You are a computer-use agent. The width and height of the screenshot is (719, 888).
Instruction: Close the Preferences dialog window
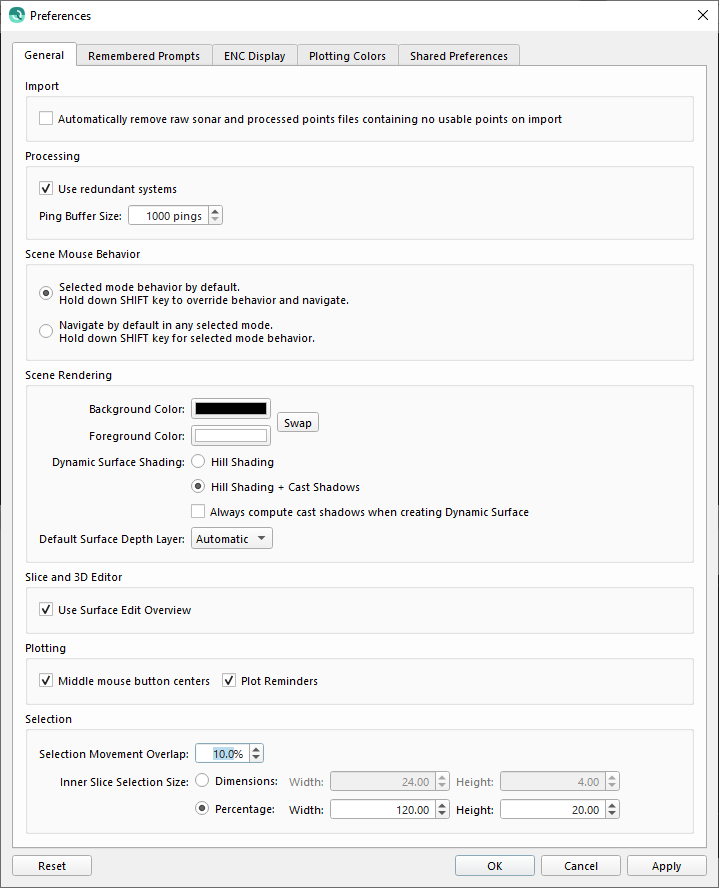coord(702,15)
